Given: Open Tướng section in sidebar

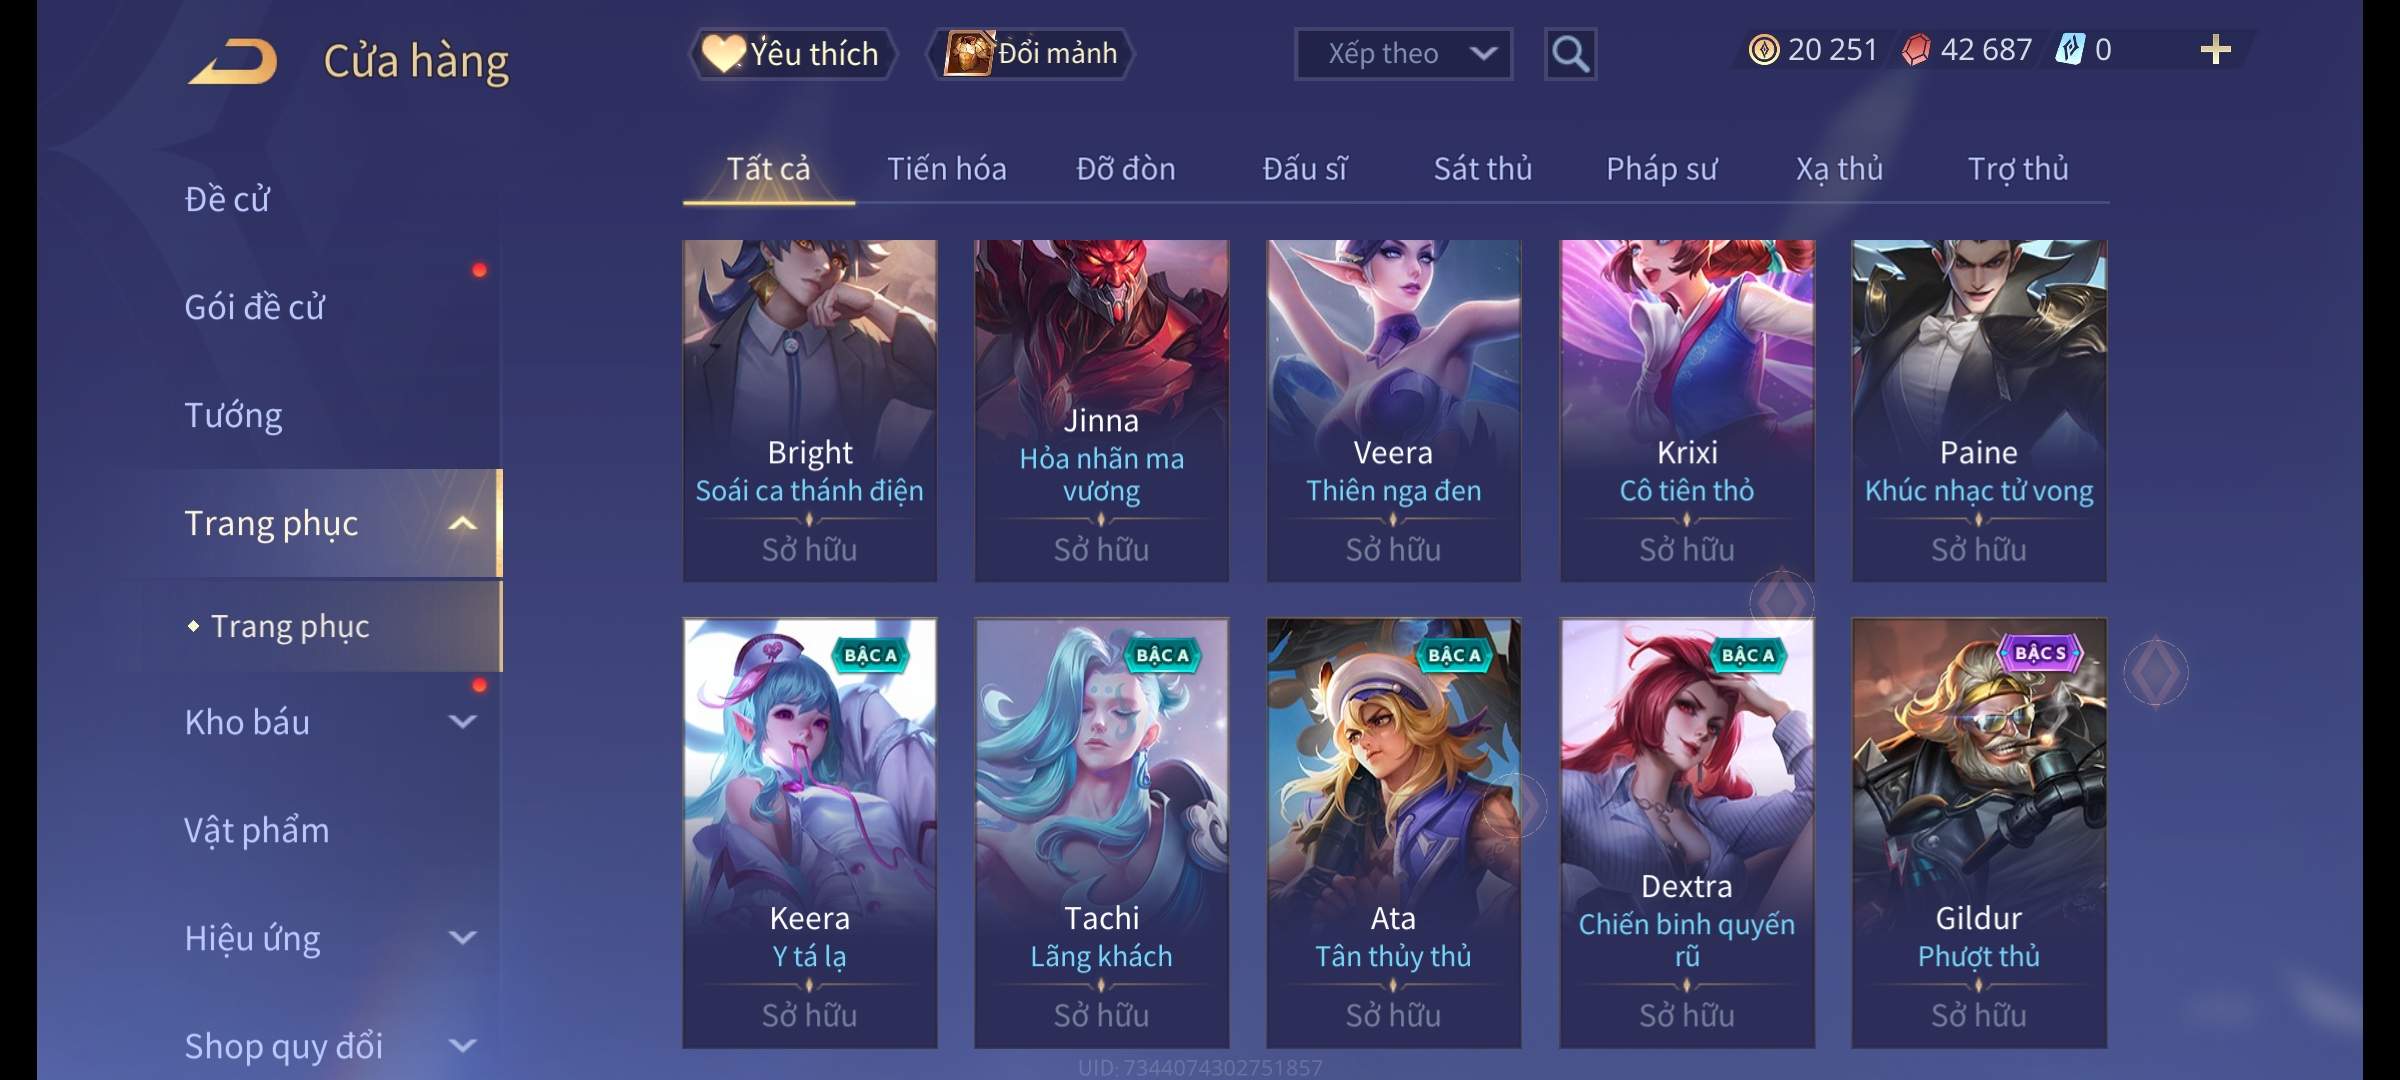Looking at the screenshot, I should pyautogui.click(x=233, y=415).
